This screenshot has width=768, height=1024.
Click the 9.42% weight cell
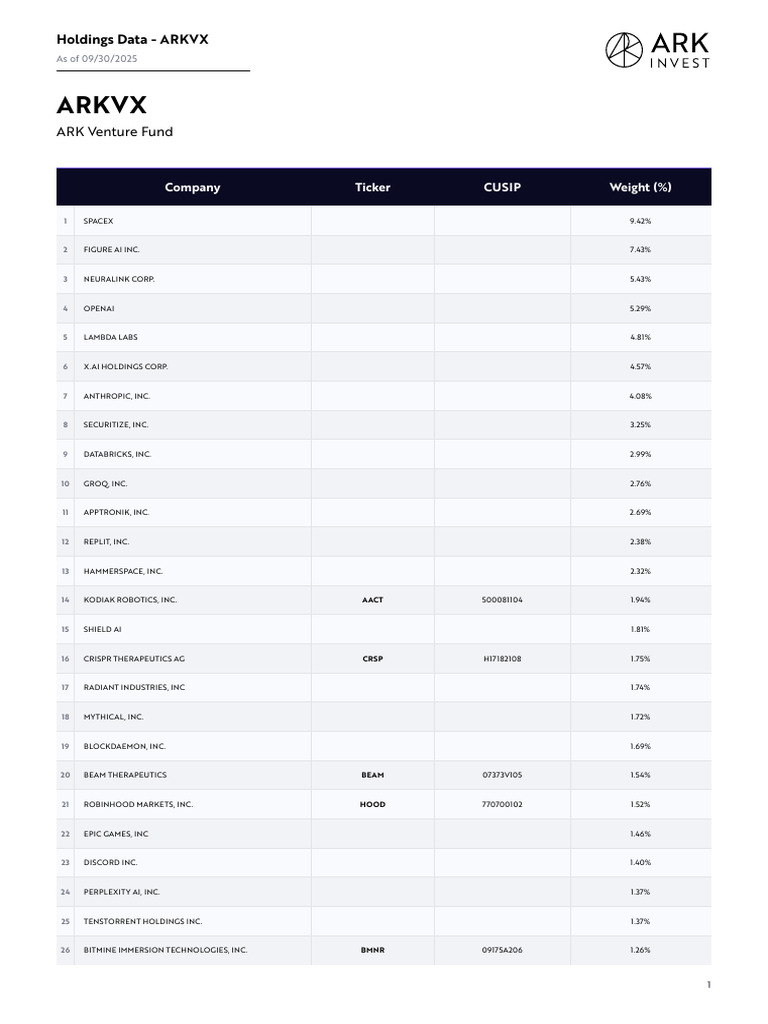(640, 221)
